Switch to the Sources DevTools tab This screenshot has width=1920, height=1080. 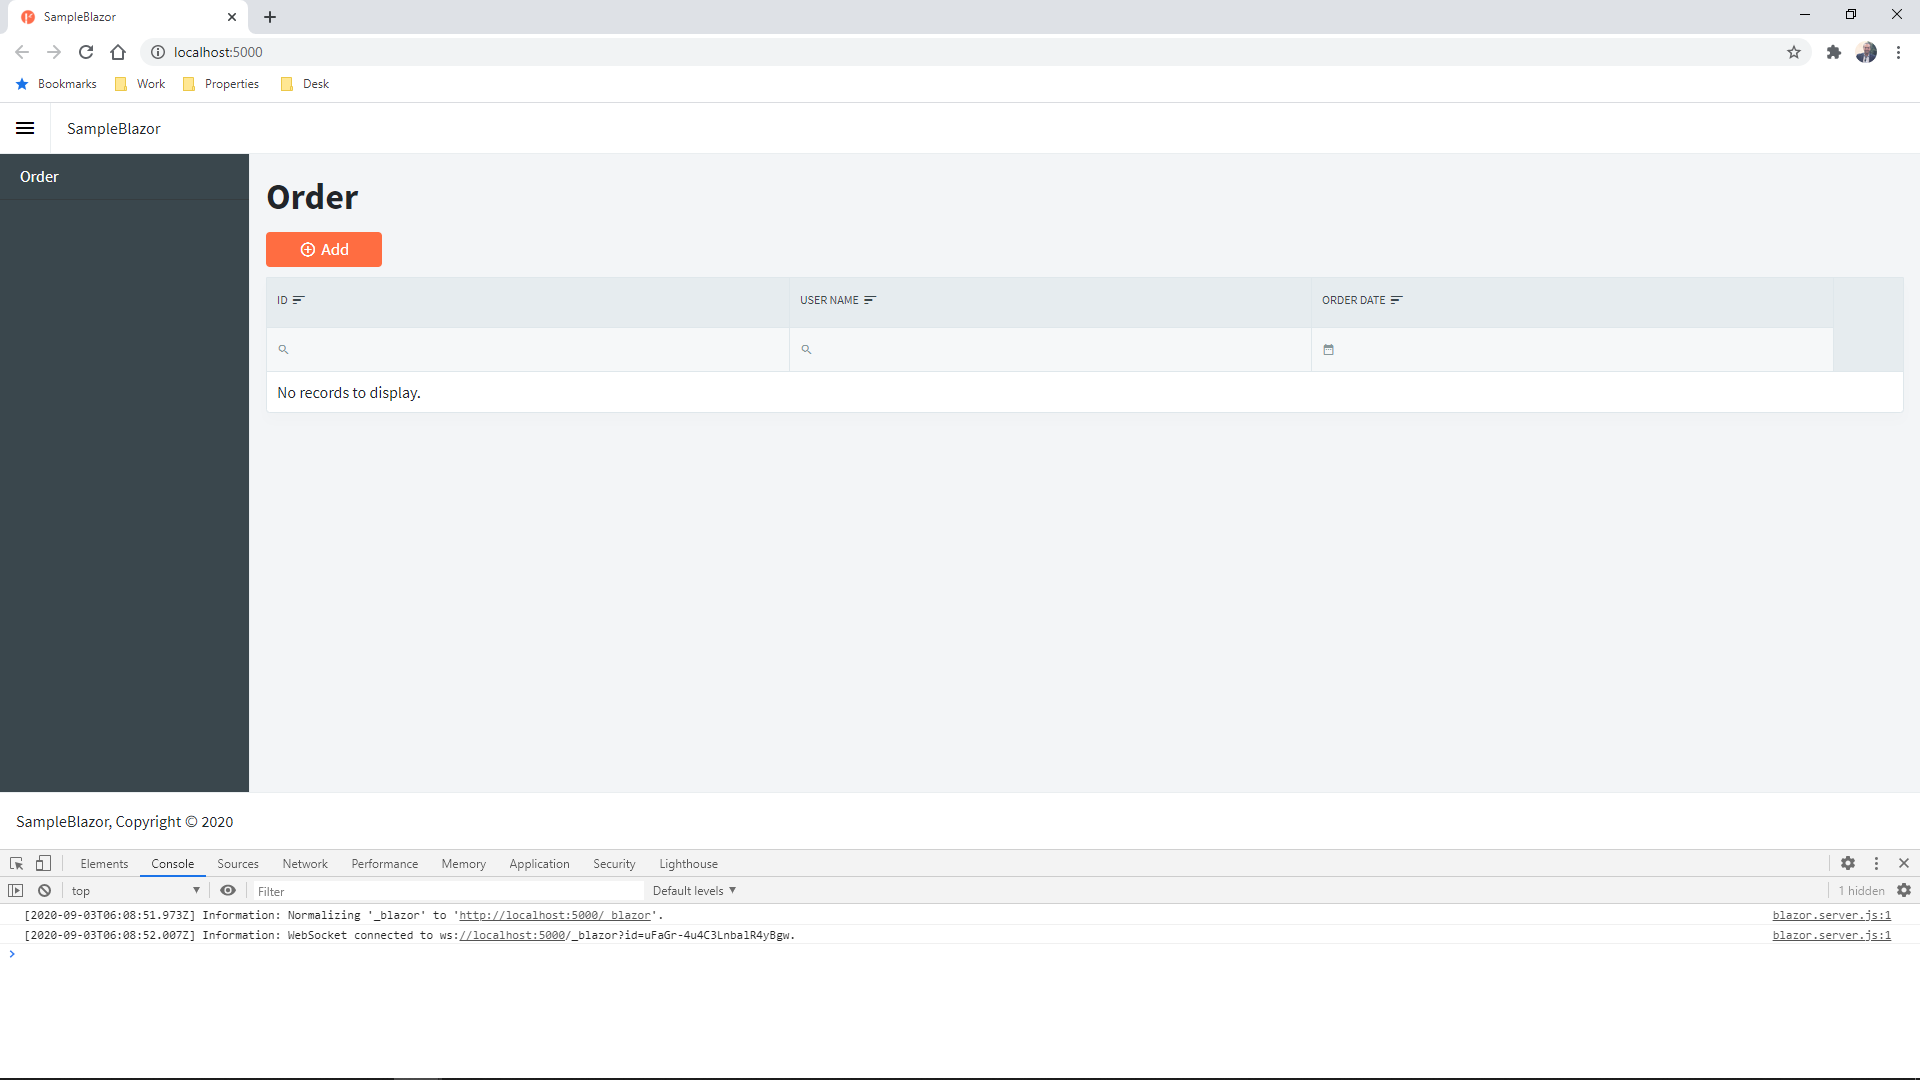tap(238, 864)
